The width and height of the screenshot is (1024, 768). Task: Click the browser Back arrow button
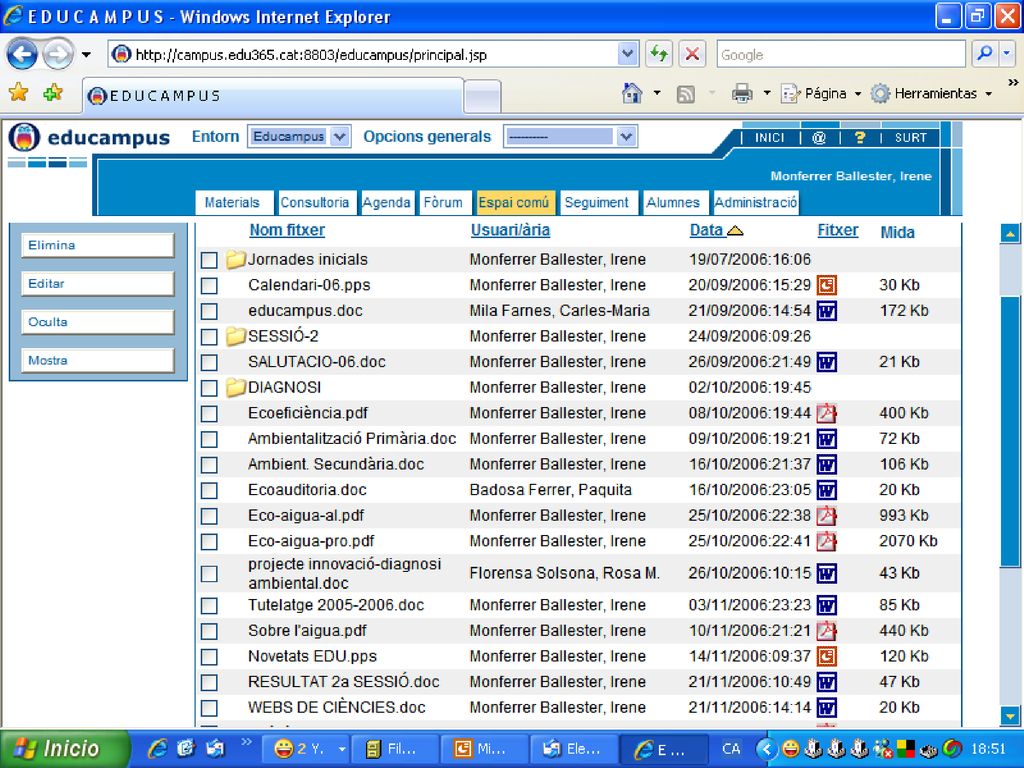coord(22,54)
